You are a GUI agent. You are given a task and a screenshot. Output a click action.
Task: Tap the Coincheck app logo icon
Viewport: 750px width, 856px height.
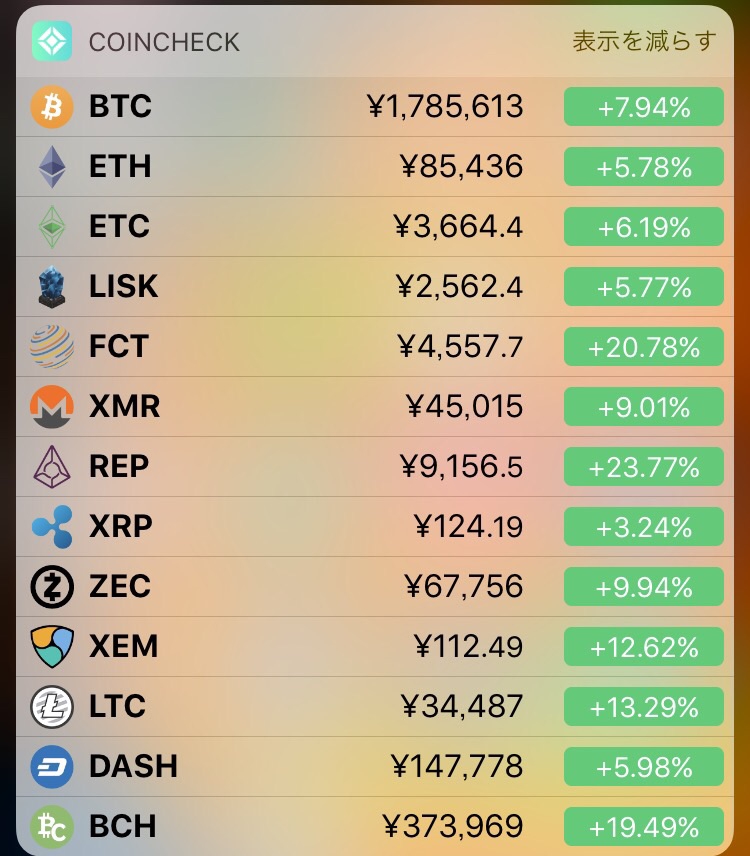(x=52, y=41)
